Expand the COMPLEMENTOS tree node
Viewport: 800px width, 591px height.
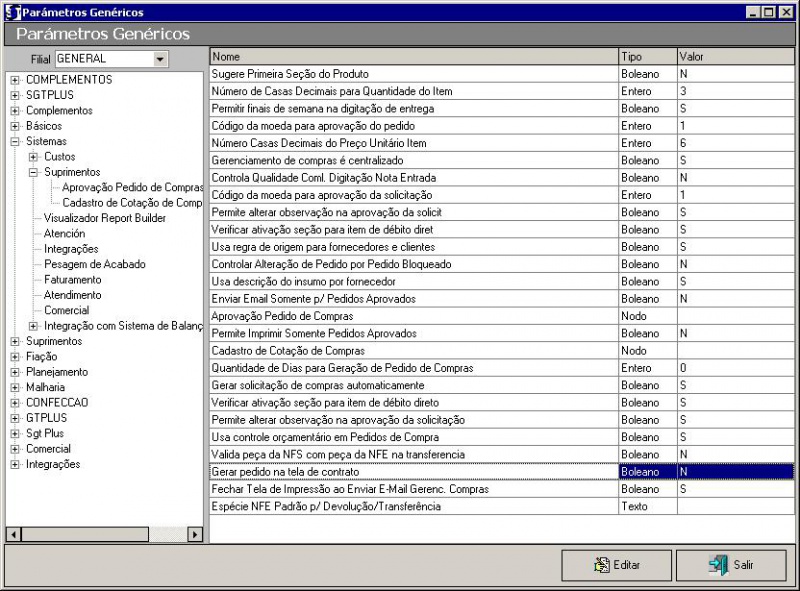pos(15,80)
